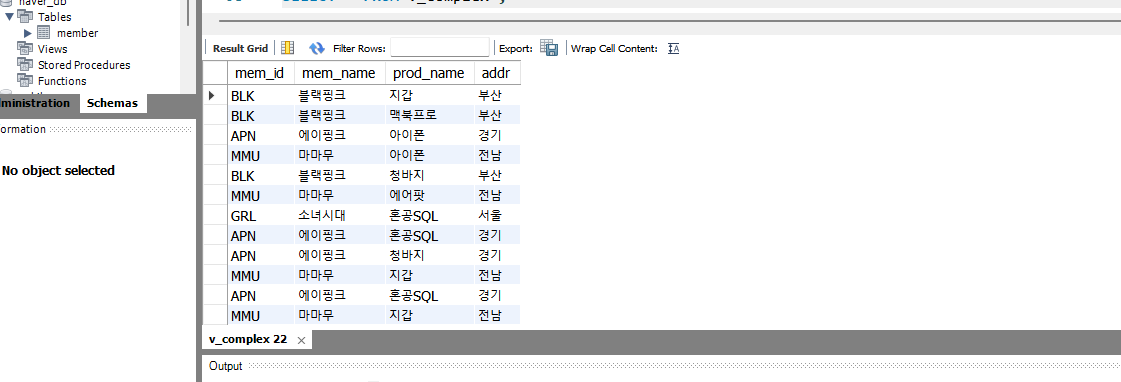Focus the Filter Rows input field
Image resolution: width=1121 pixels, height=382 pixels.
(x=440, y=48)
